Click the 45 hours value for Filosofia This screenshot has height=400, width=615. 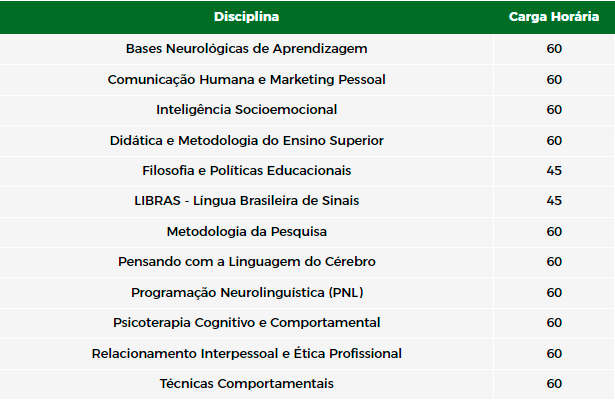click(x=554, y=171)
